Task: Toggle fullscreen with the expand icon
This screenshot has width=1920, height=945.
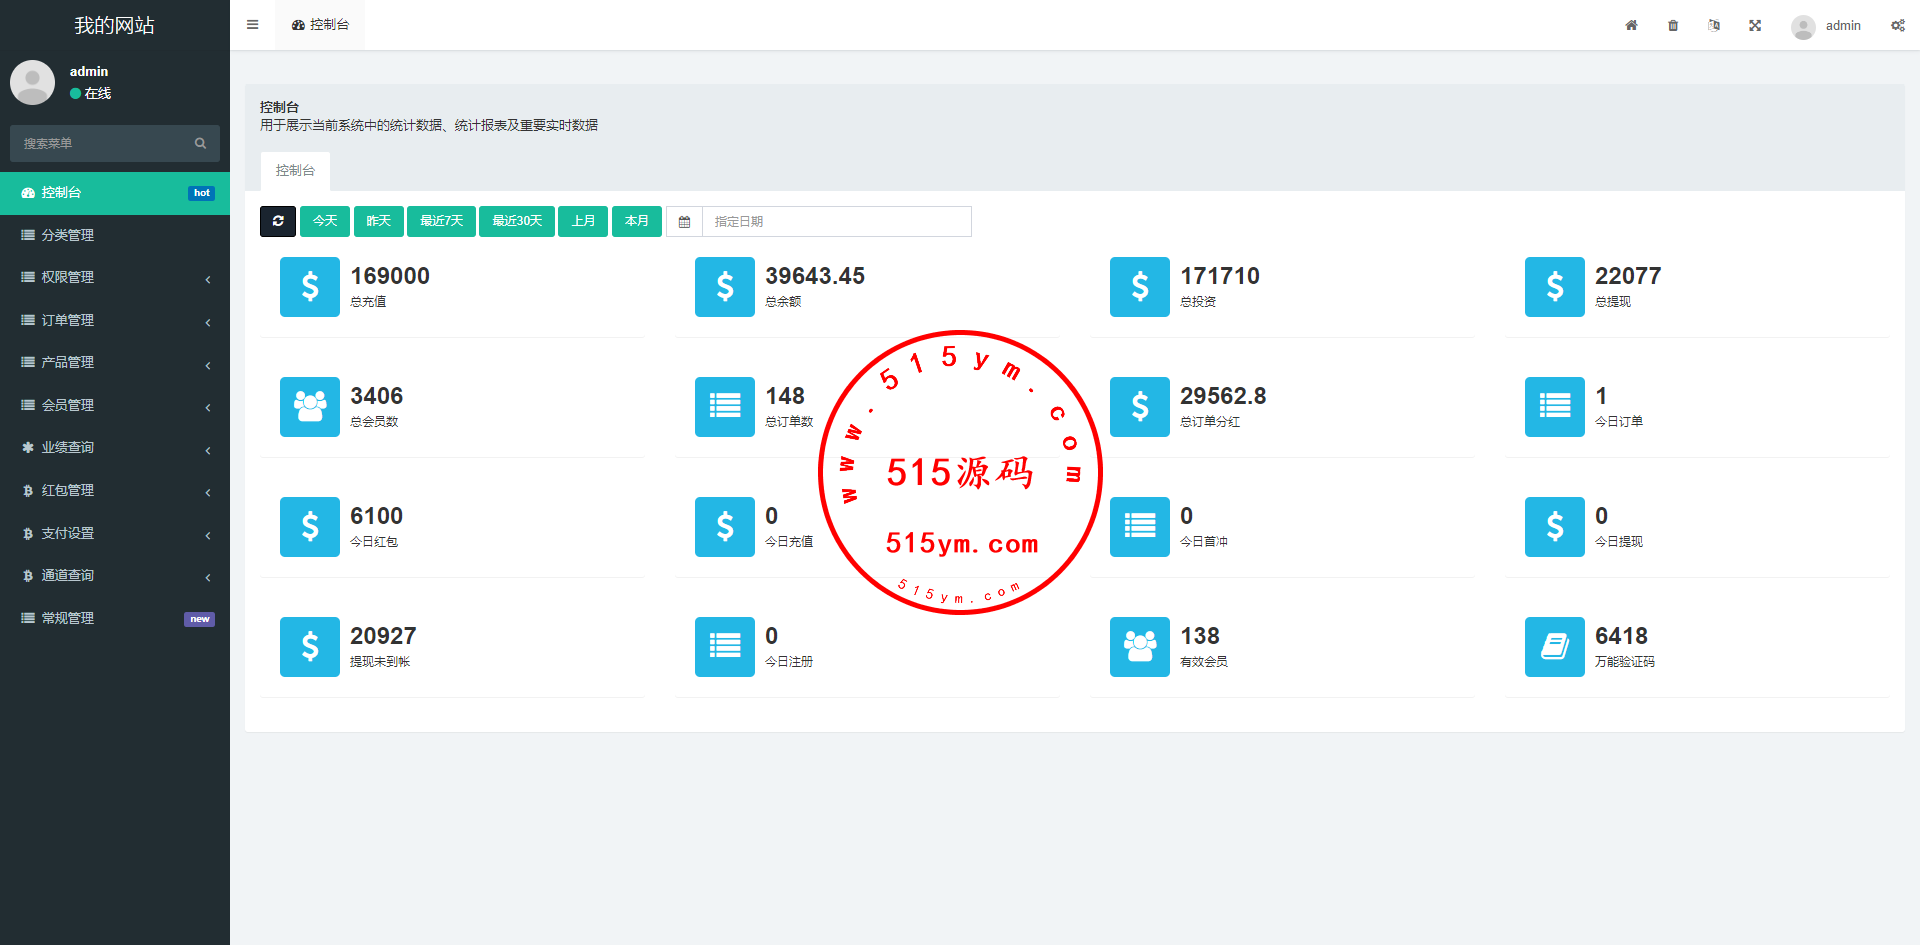Action: coord(1755,25)
